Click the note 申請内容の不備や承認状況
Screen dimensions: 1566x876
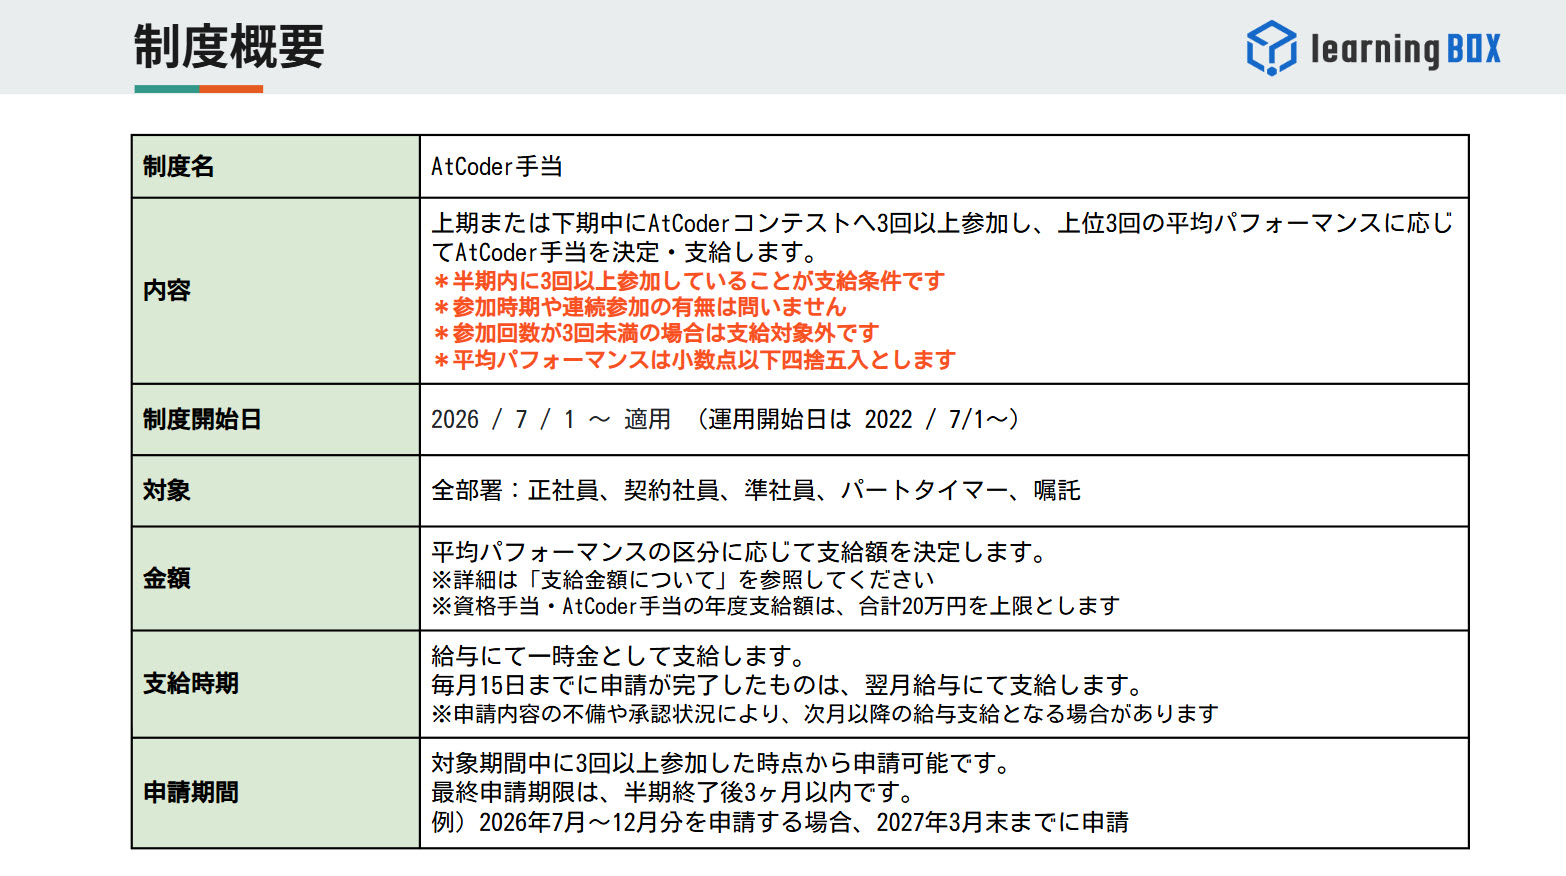tap(825, 714)
